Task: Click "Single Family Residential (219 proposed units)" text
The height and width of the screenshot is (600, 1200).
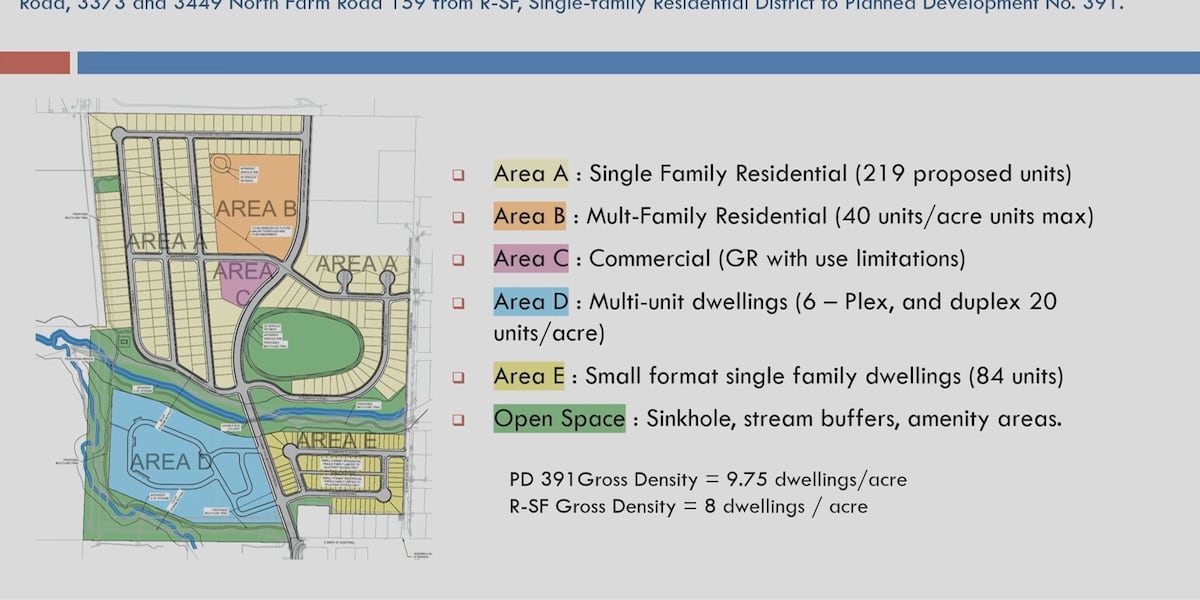Action: click(830, 173)
